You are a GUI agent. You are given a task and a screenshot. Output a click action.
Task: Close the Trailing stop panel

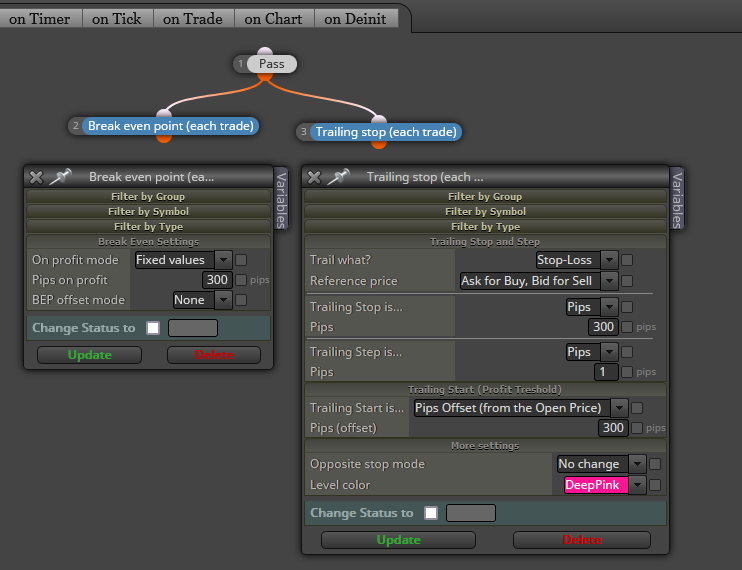314,177
